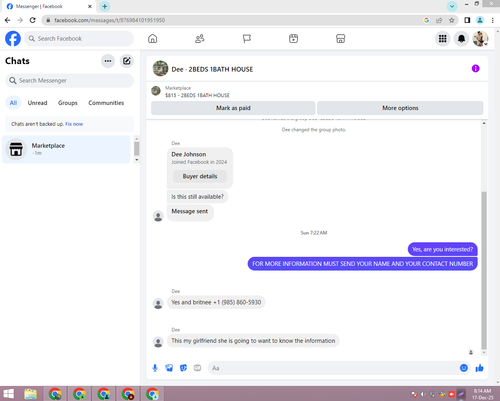500x401 pixels.
Task: Click the message text field Aa
Action: click(333, 368)
